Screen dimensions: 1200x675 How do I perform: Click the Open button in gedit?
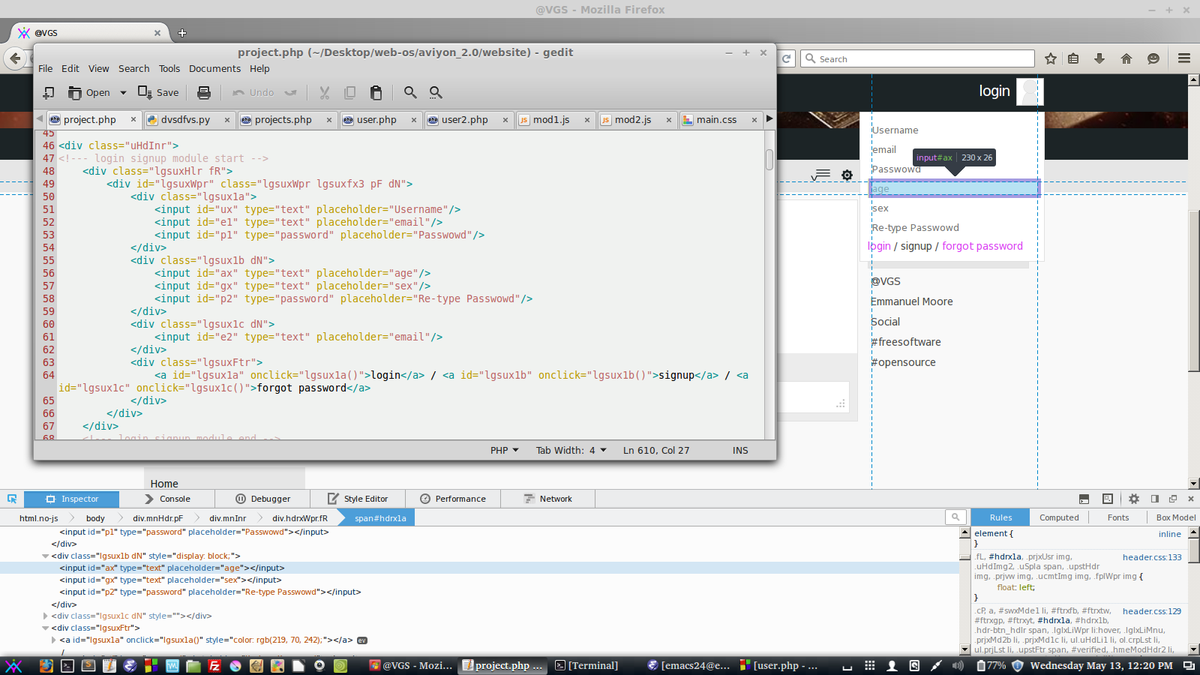click(89, 92)
